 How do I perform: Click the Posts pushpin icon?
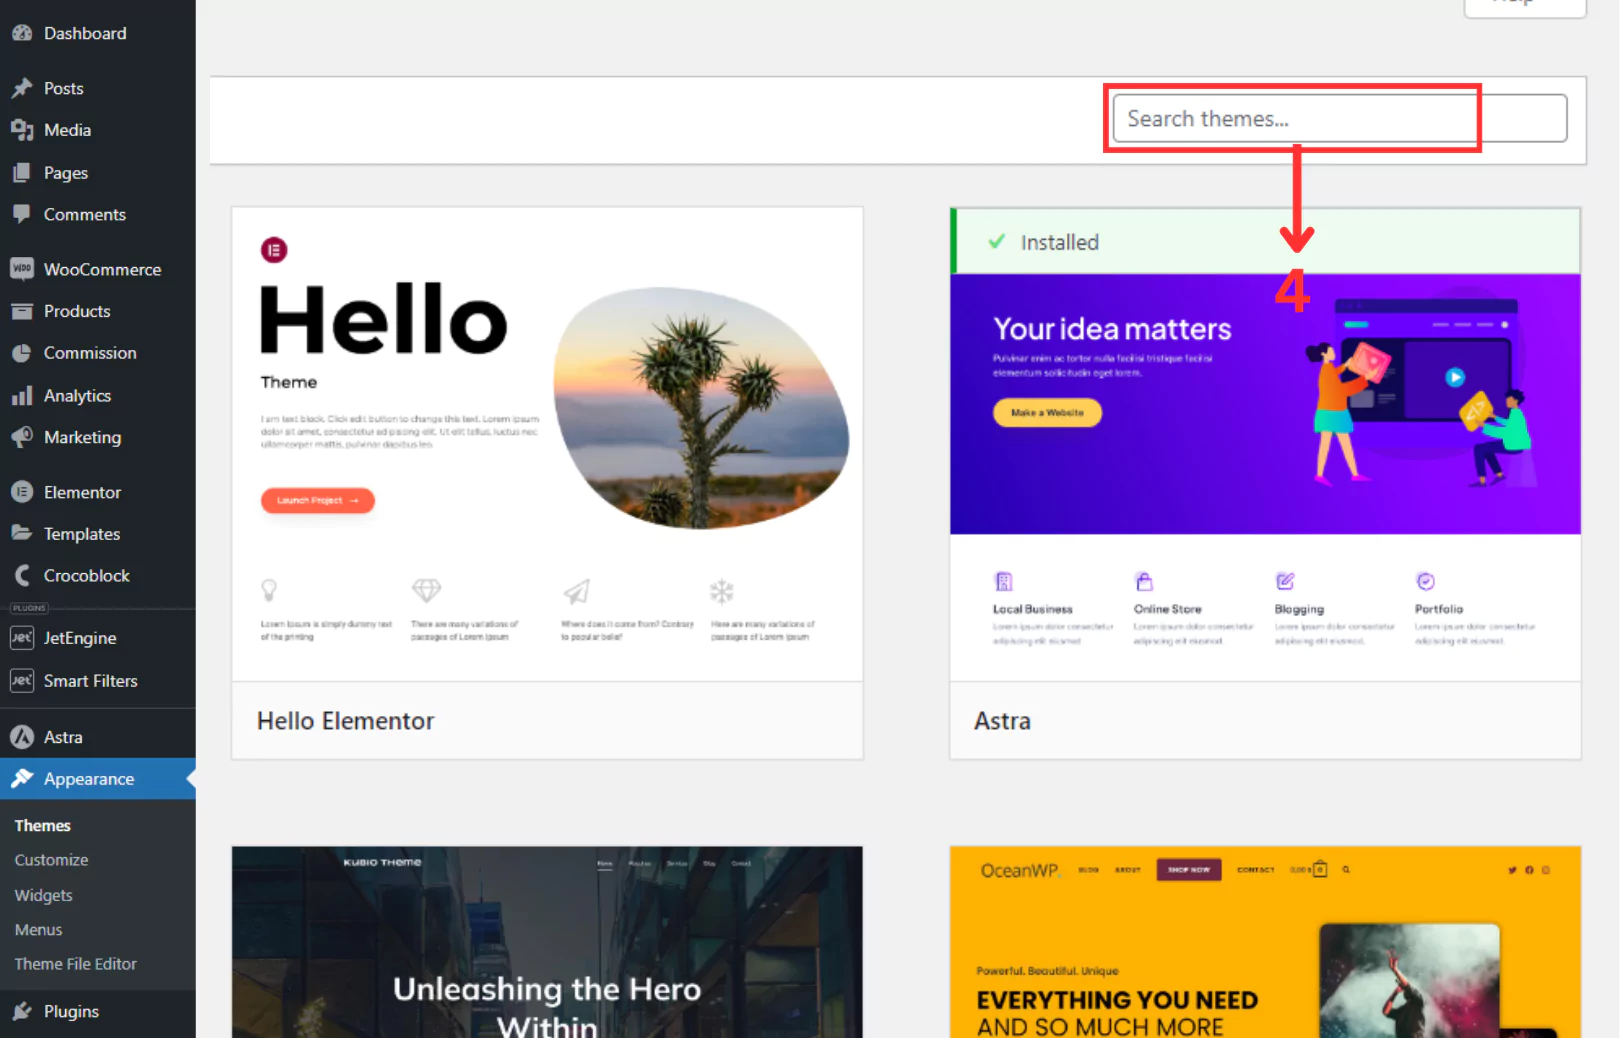(22, 88)
